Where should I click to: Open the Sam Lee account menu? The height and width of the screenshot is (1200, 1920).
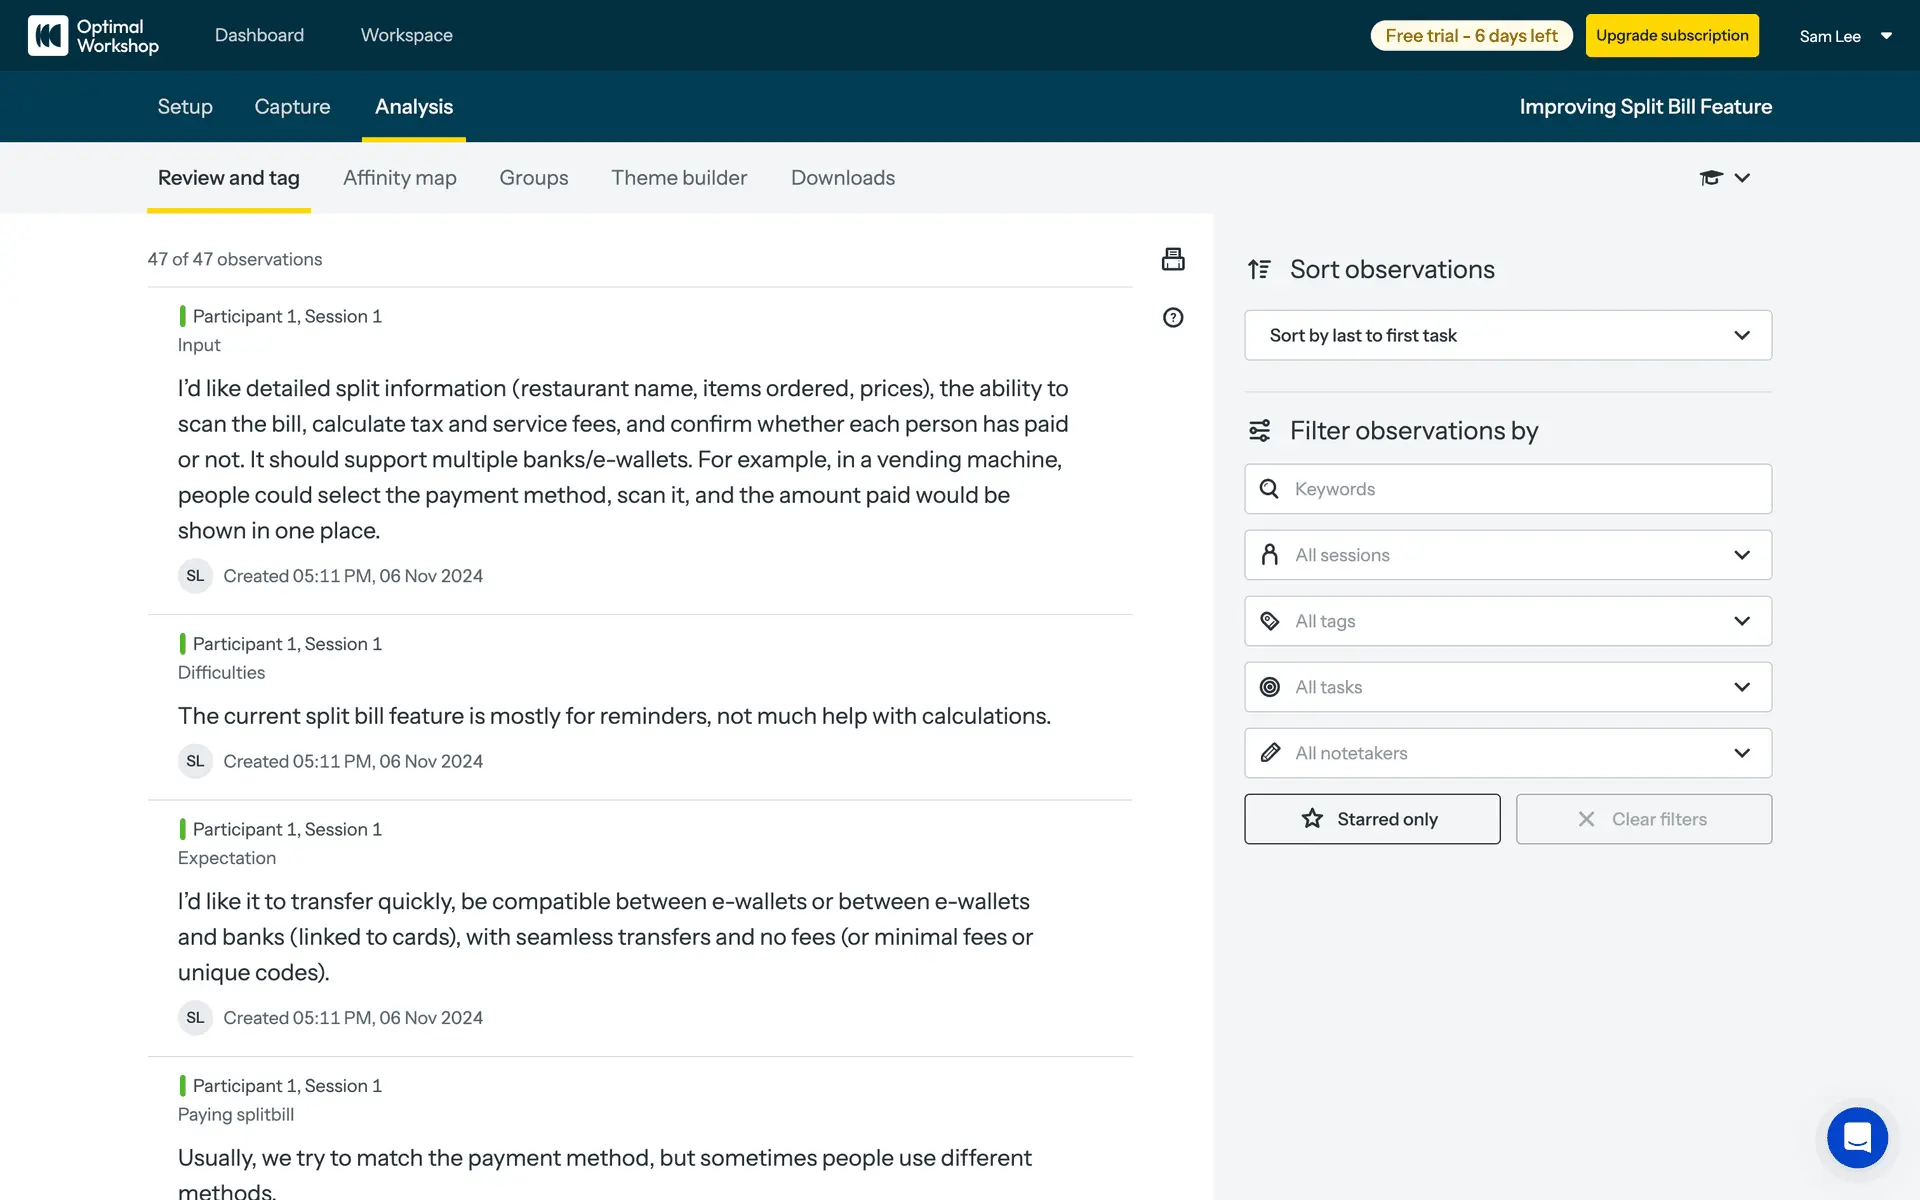tap(1845, 36)
